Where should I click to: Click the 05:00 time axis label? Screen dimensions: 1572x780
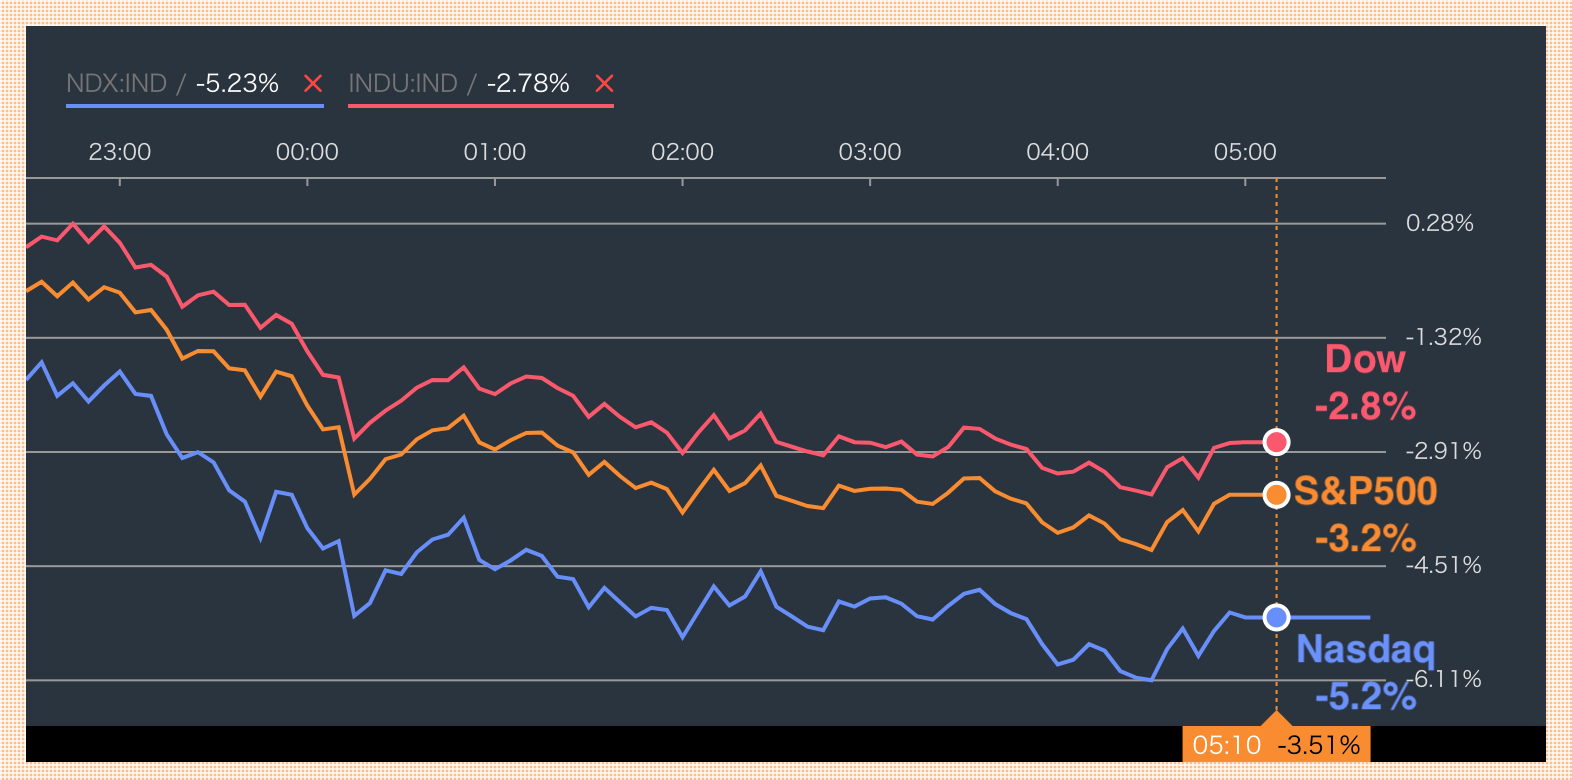[x=1245, y=152]
